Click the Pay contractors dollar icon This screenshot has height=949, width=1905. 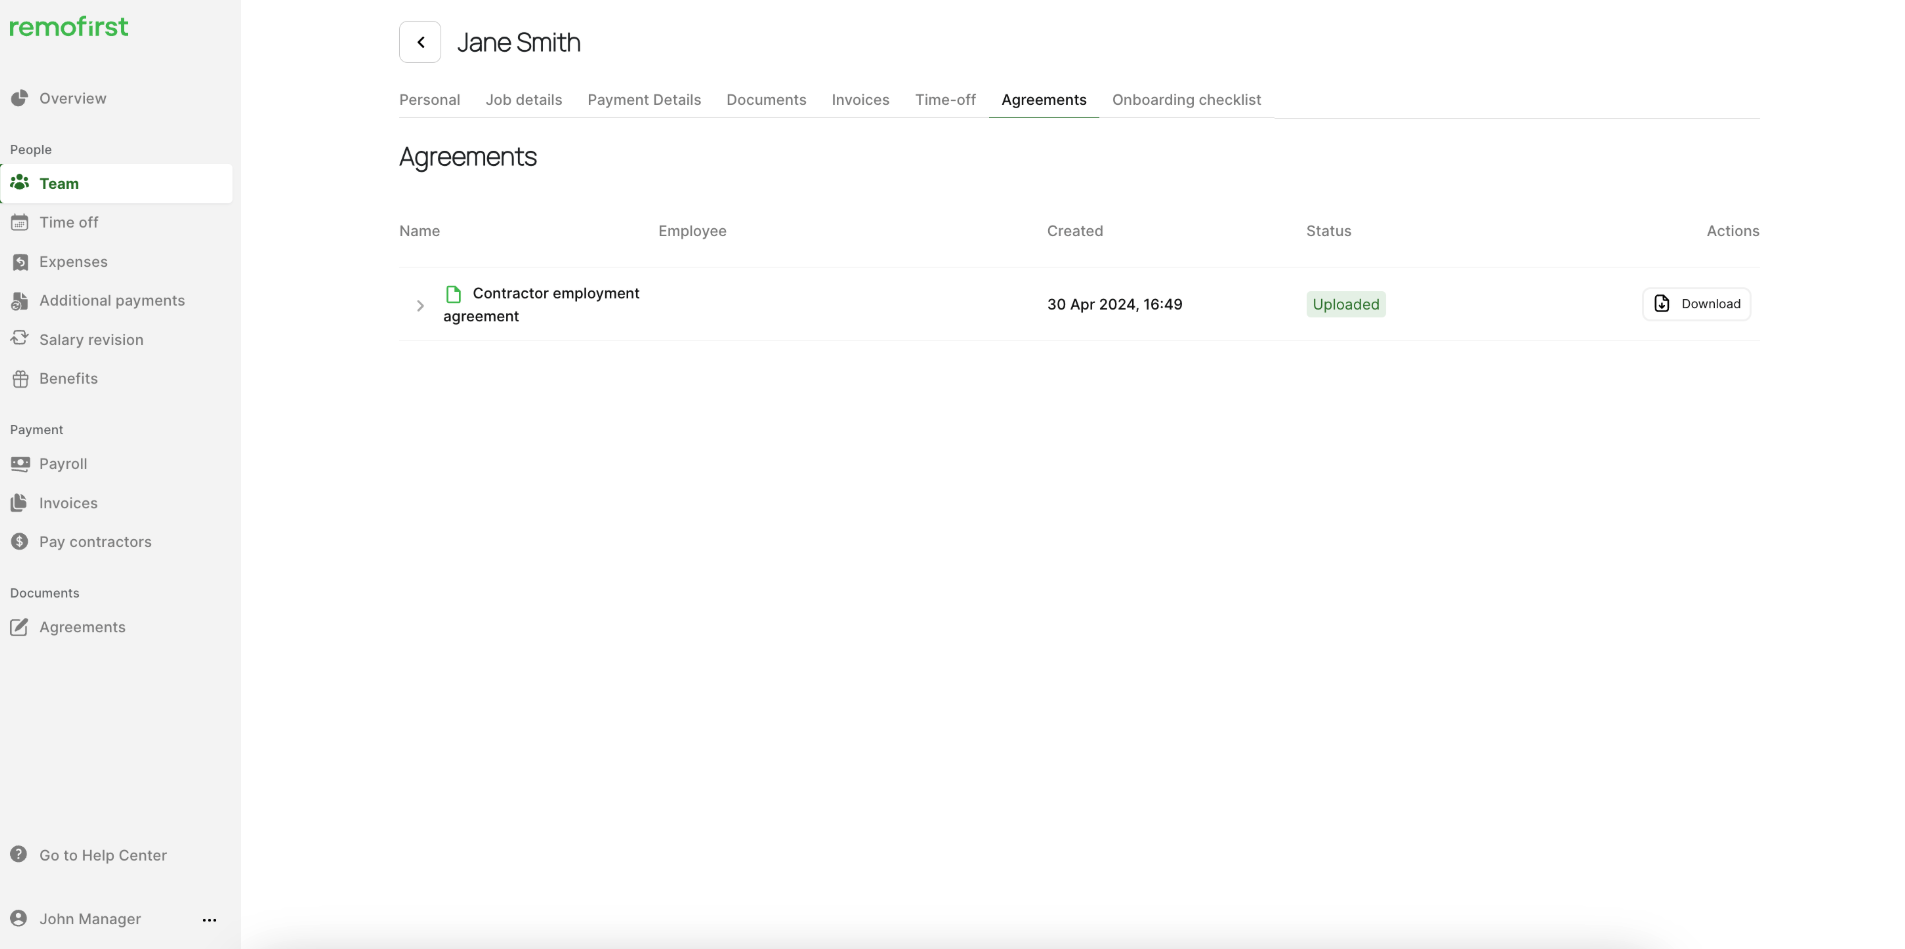tap(19, 542)
